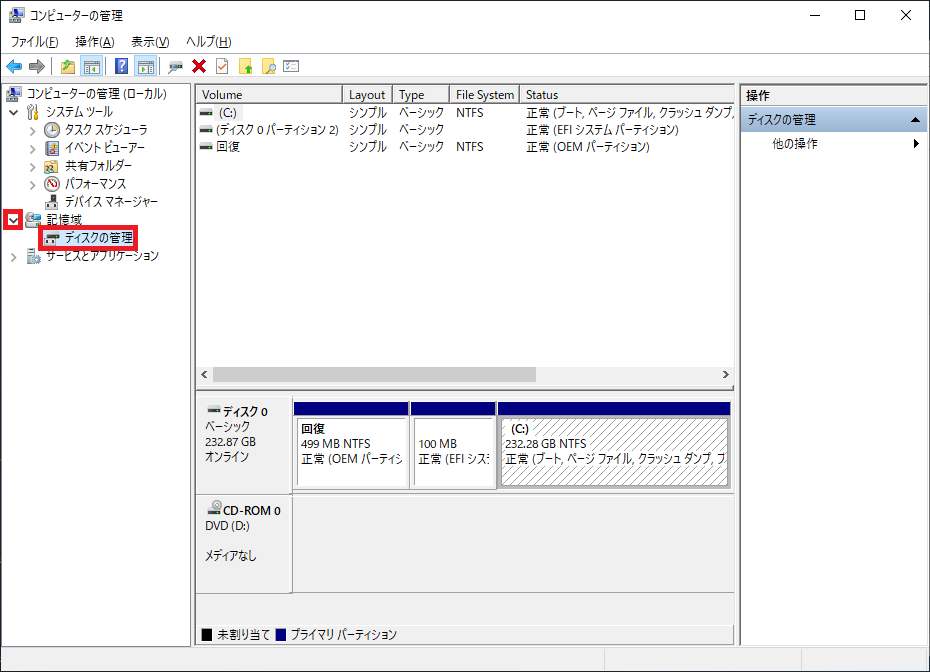
Task: Click the 共有フォルダー folder icon
Action: pyautogui.click(x=52, y=166)
